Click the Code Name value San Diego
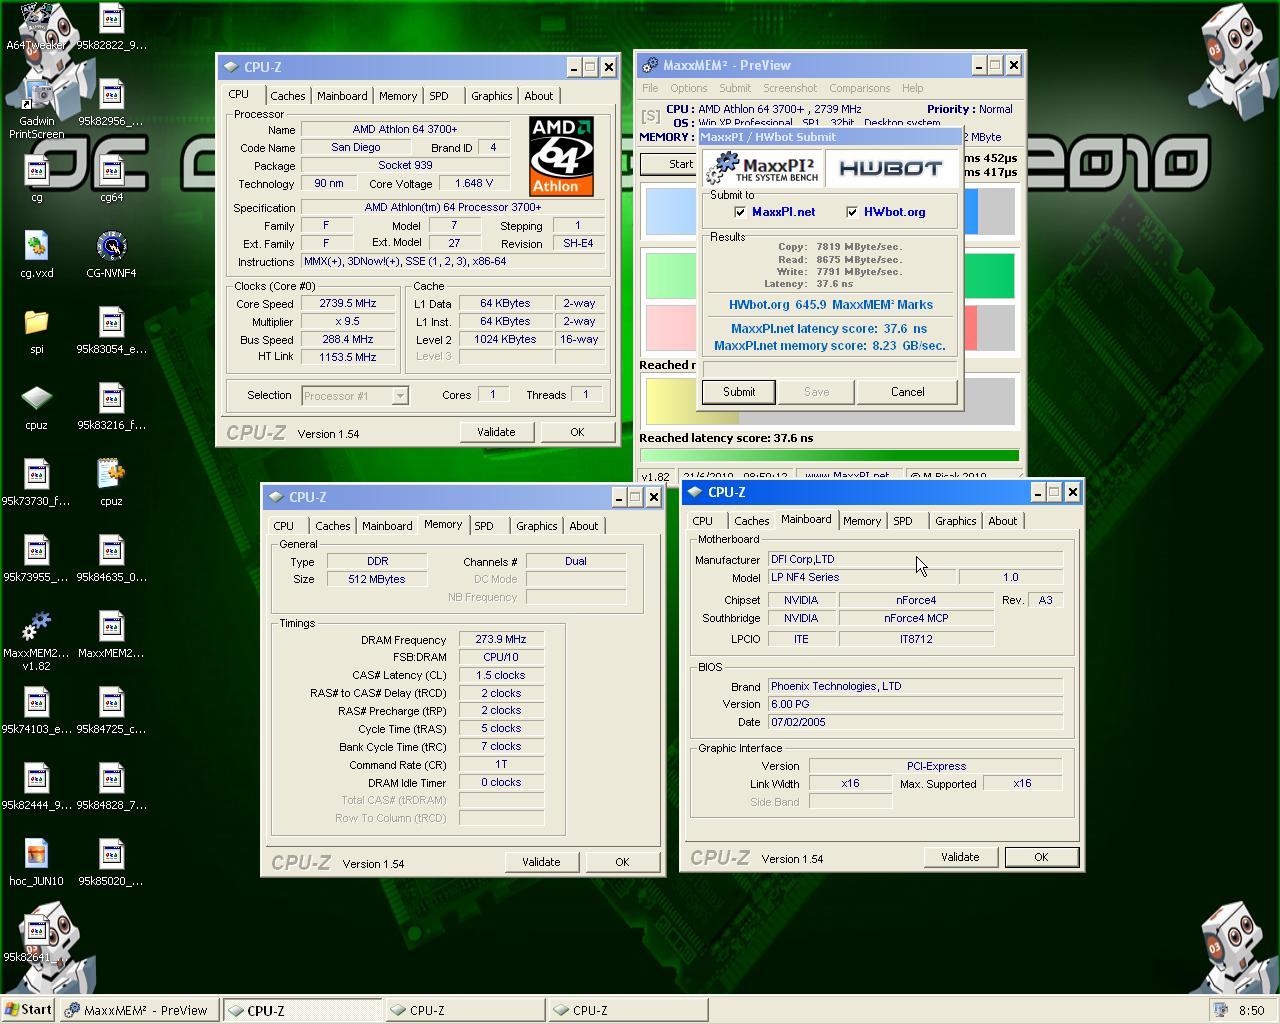 click(x=355, y=147)
